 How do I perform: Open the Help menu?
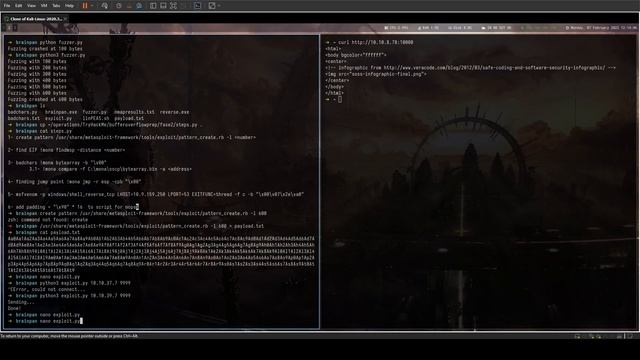(x=69, y=6)
